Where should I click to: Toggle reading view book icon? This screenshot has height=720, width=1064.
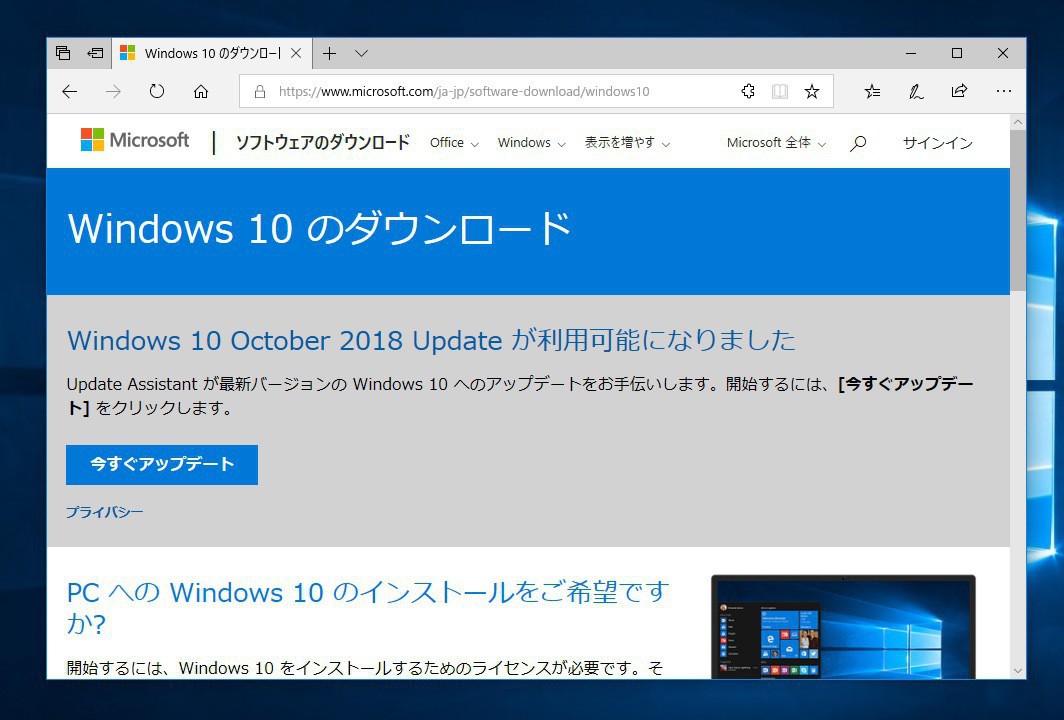780,92
